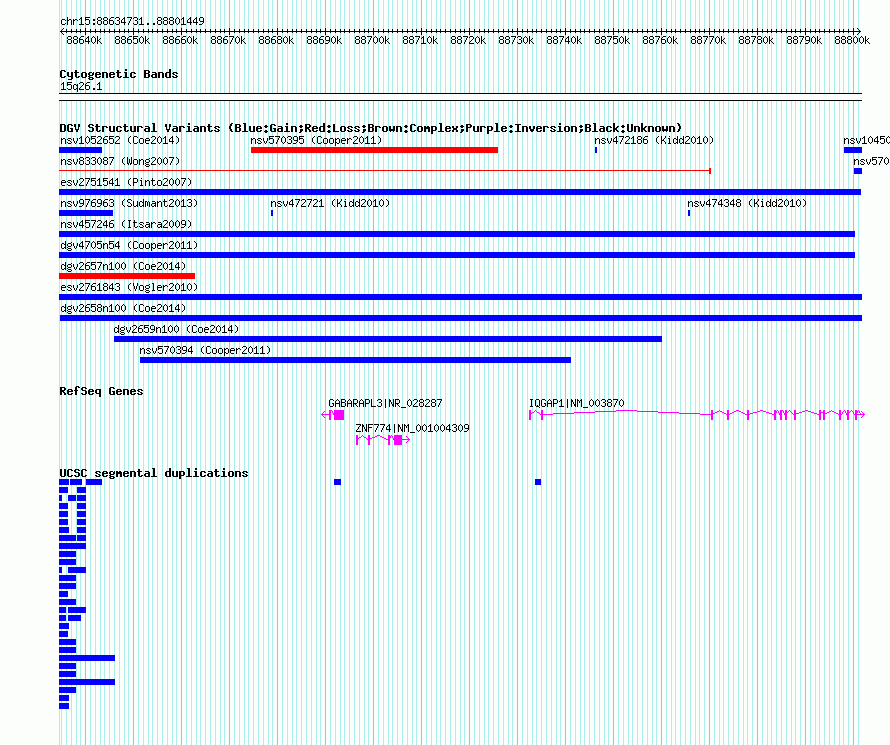Click the esv2761843 (Vogler2010) variant label
890x745 pixels.
(x=129, y=287)
